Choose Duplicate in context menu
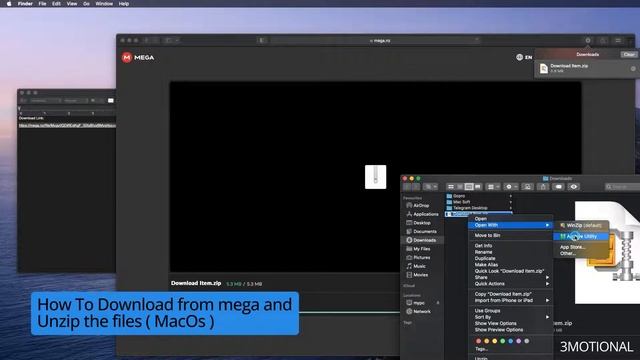Viewport: 640px width, 360px height. pyautogui.click(x=510, y=258)
